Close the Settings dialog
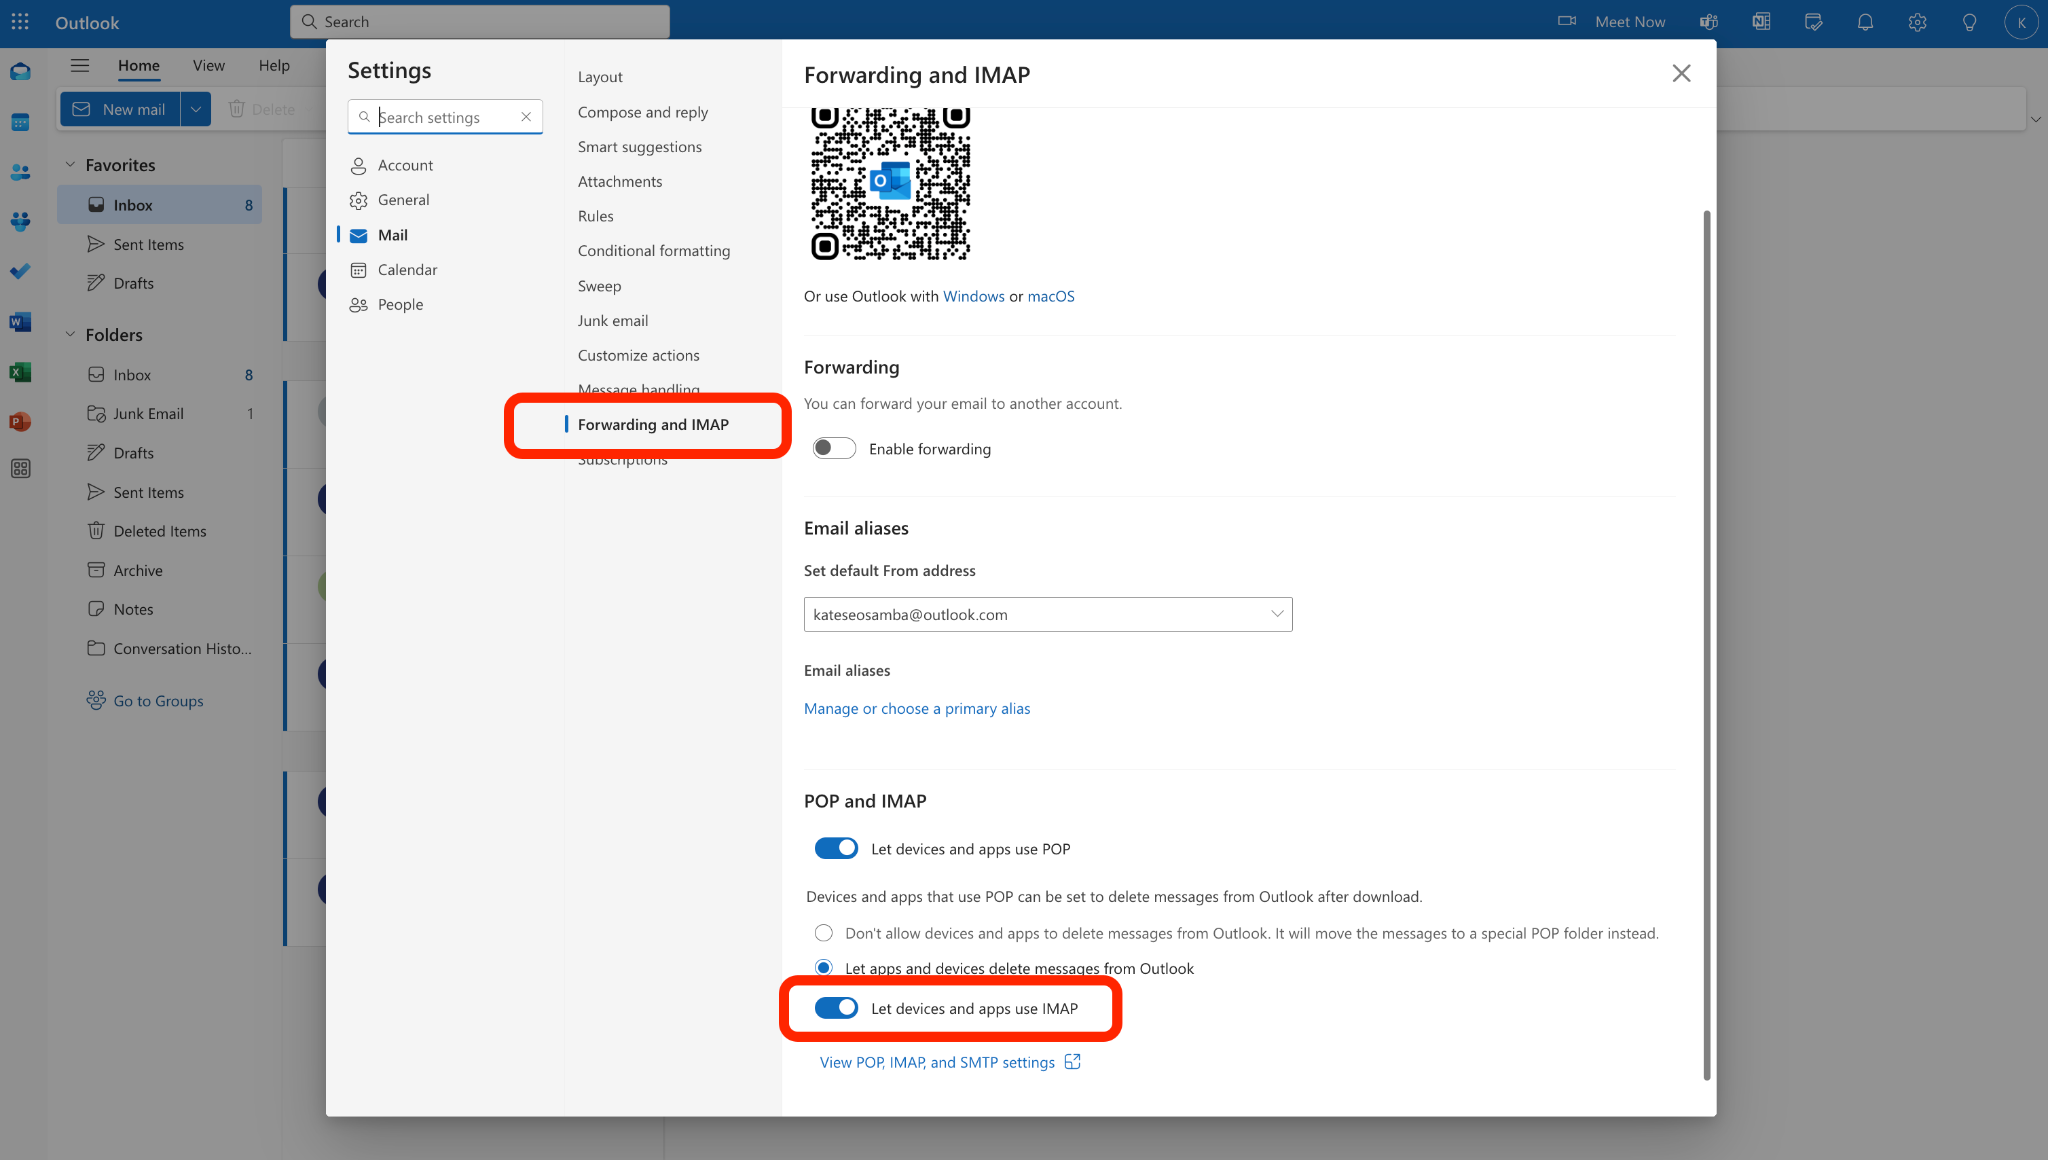Screen dimensions: 2048x1160 point(1681,73)
